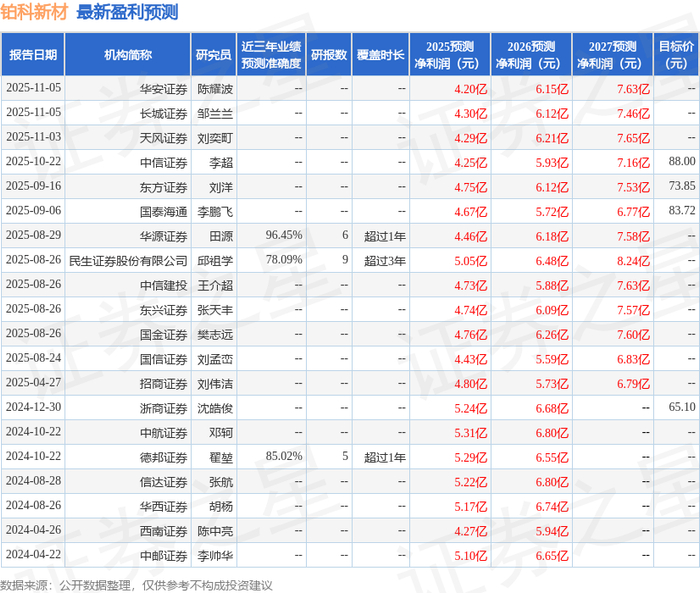Click accuracy value 85.02%
700x593 pixels.
pos(284,456)
